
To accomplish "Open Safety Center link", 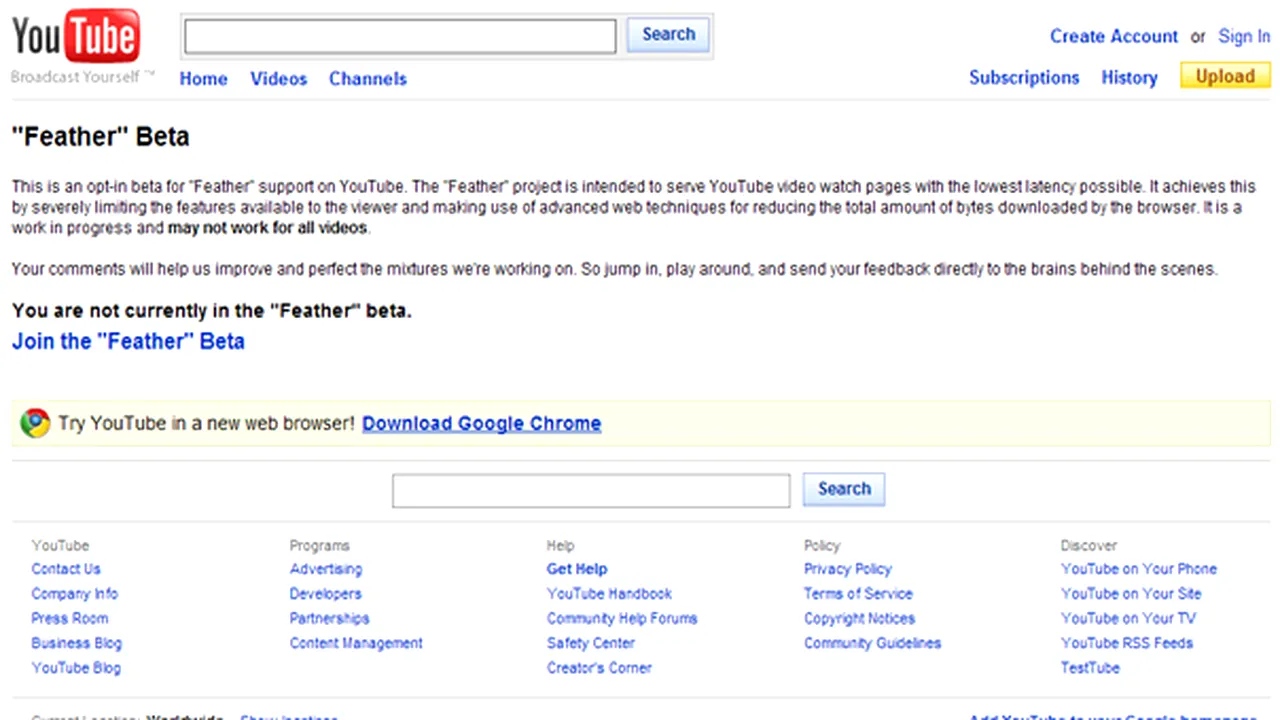I will (591, 643).
